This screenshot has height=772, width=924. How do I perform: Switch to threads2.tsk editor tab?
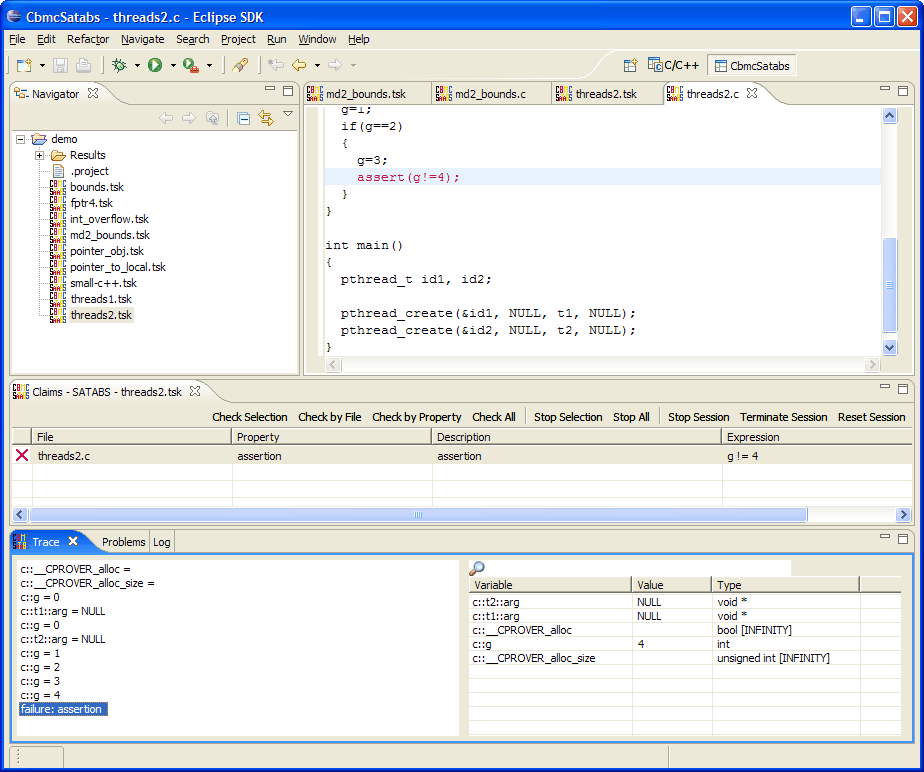click(x=606, y=94)
